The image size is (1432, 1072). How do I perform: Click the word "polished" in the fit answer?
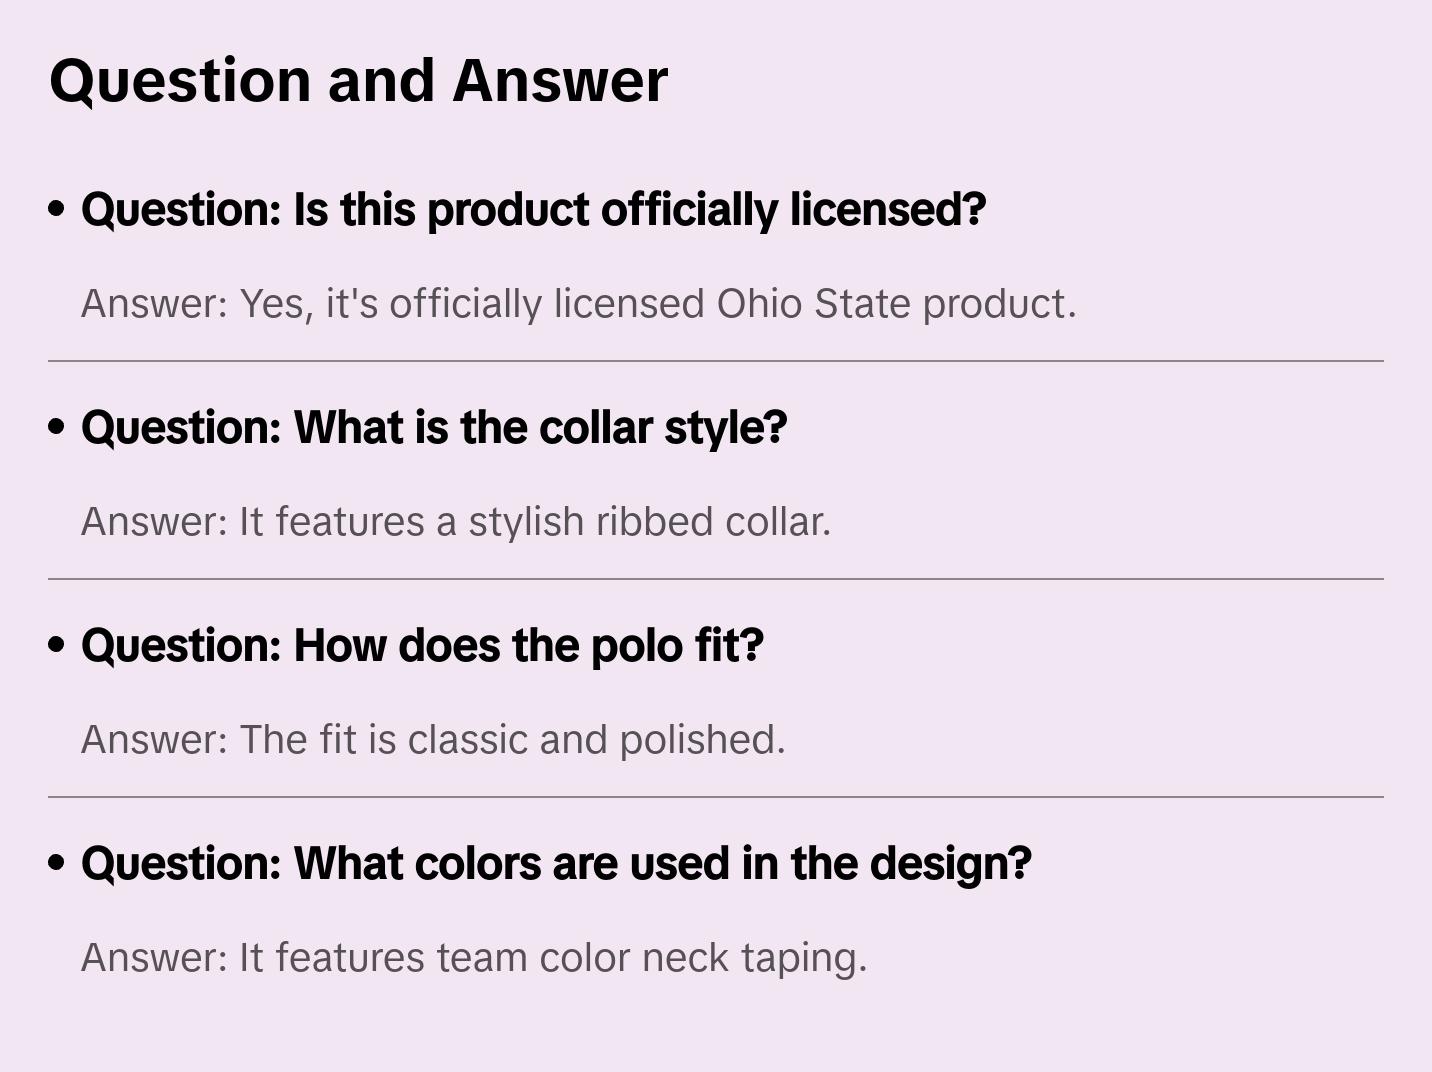pos(701,740)
